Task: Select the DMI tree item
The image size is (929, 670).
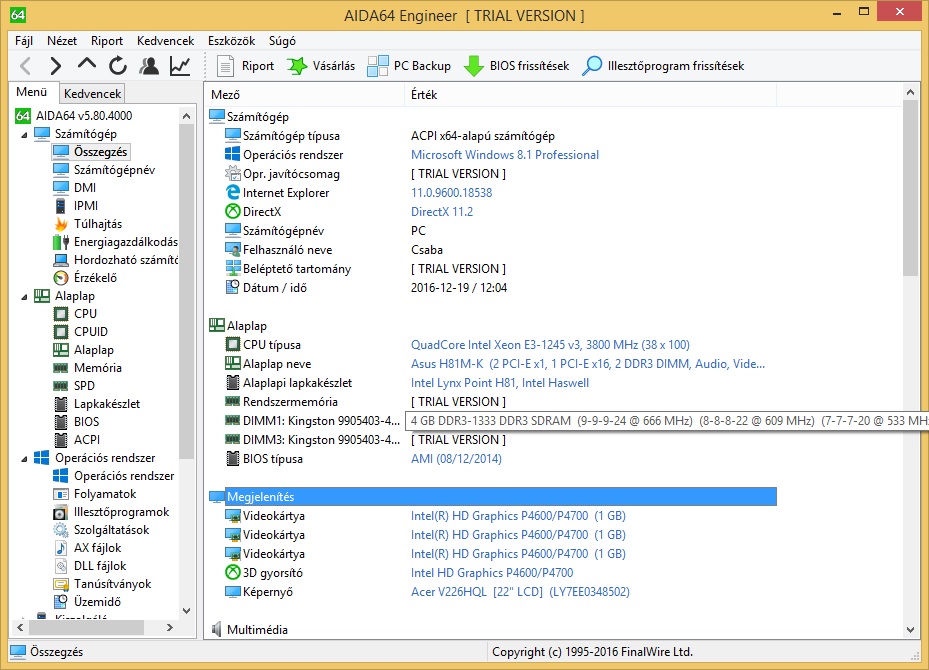Action: coord(85,188)
